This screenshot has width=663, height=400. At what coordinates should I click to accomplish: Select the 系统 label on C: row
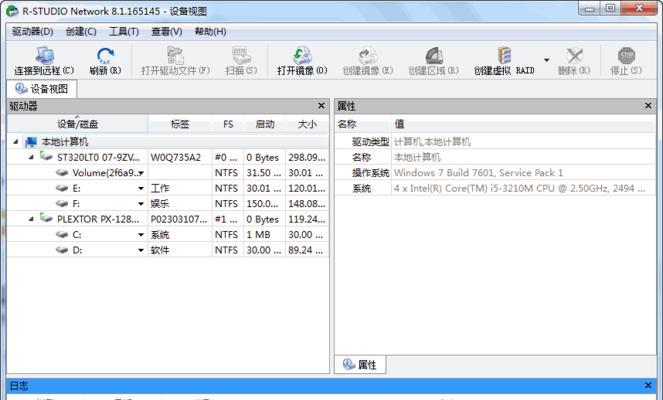pos(160,235)
